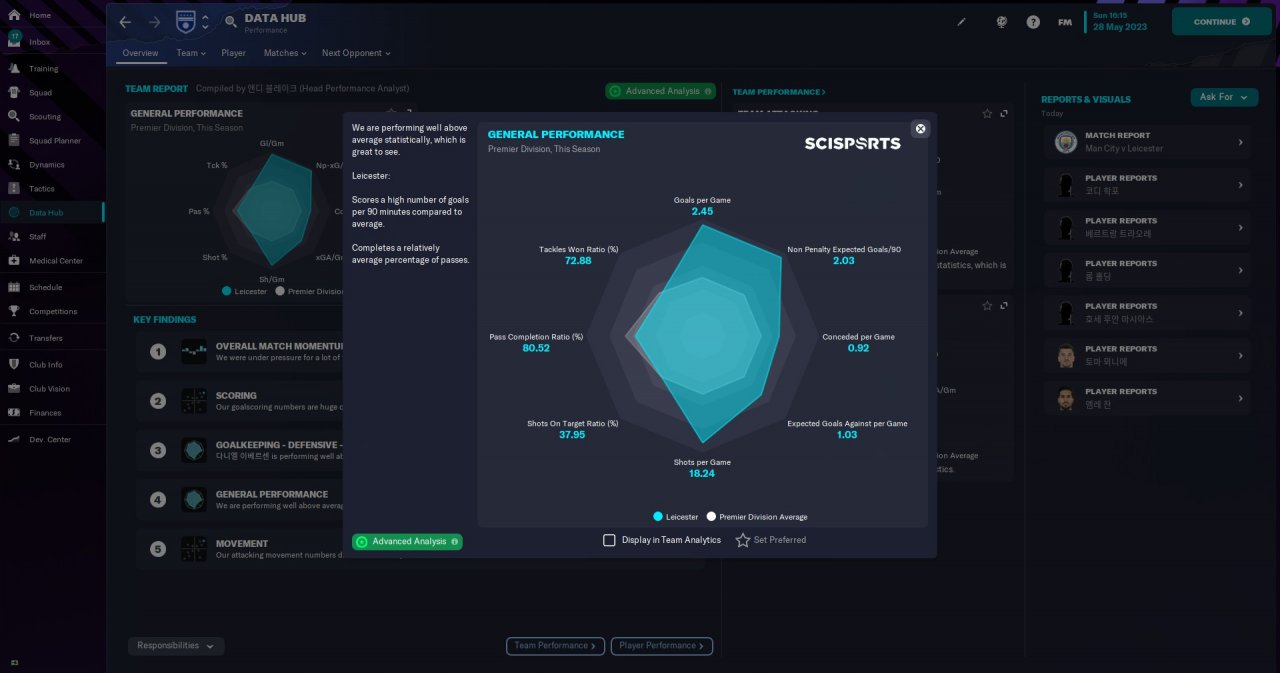The width and height of the screenshot is (1280, 673).
Task: Open the world globe icon in header
Action: tap(1001, 22)
